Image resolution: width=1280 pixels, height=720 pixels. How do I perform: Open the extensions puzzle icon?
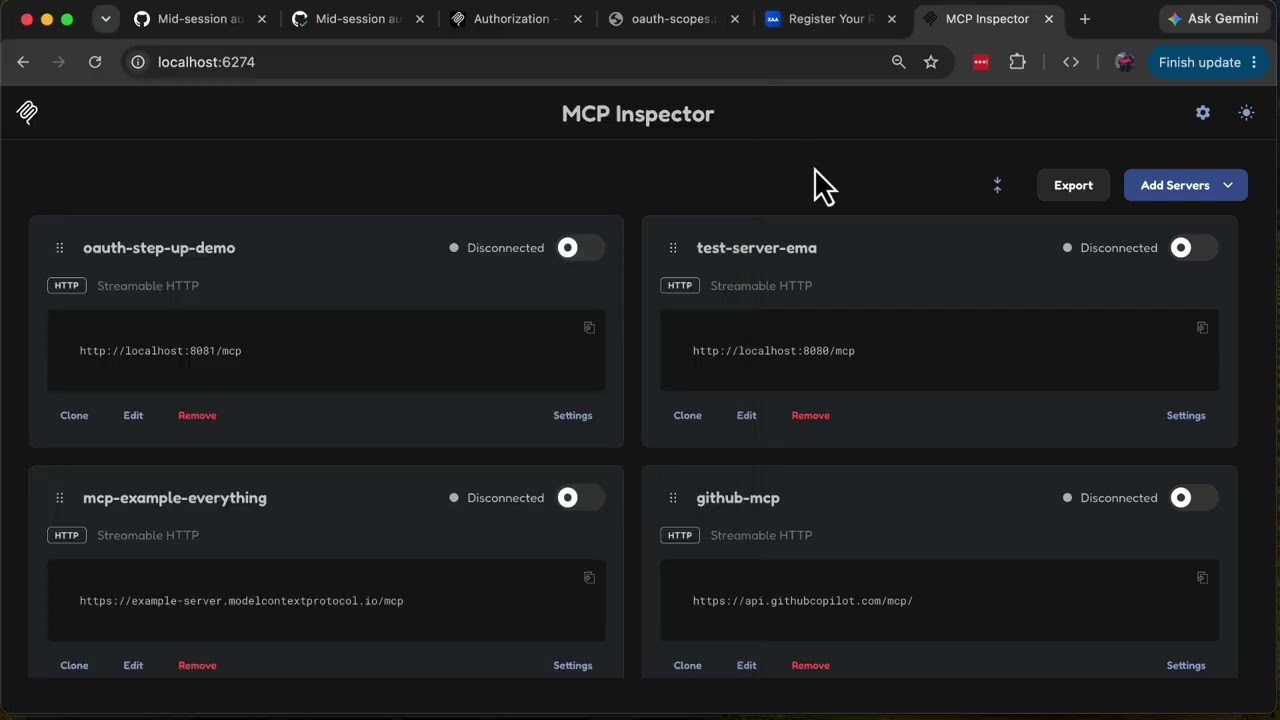1017,62
